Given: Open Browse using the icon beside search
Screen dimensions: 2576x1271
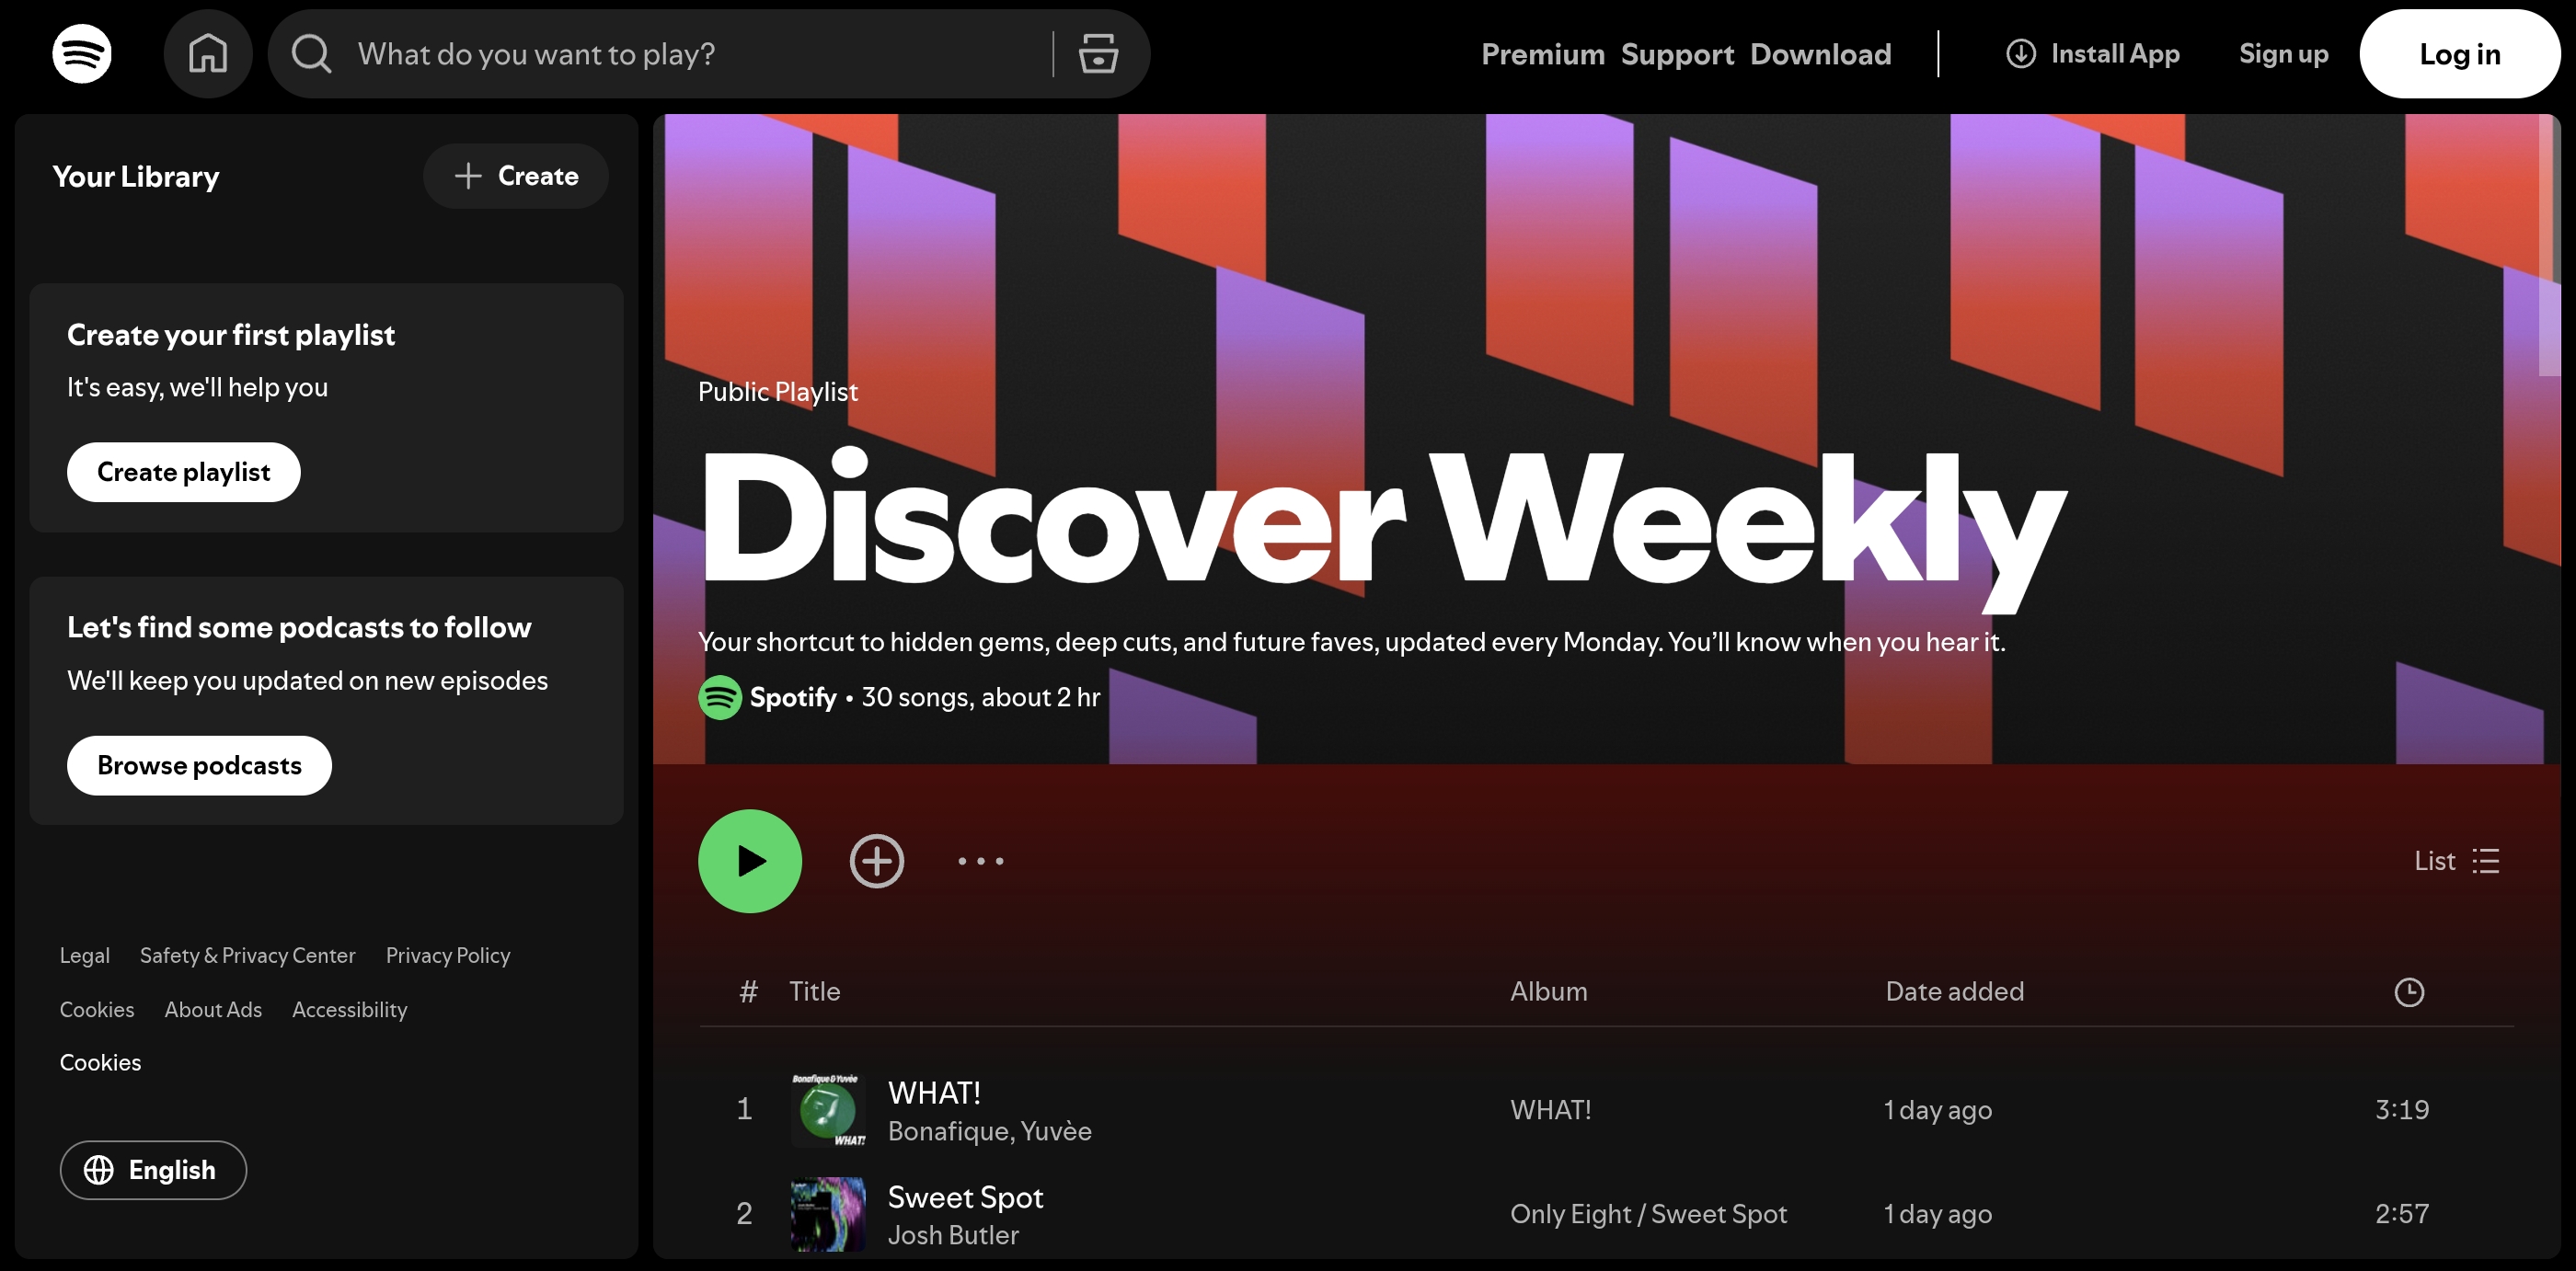Looking at the screenshot, I should pos(1098,54).
